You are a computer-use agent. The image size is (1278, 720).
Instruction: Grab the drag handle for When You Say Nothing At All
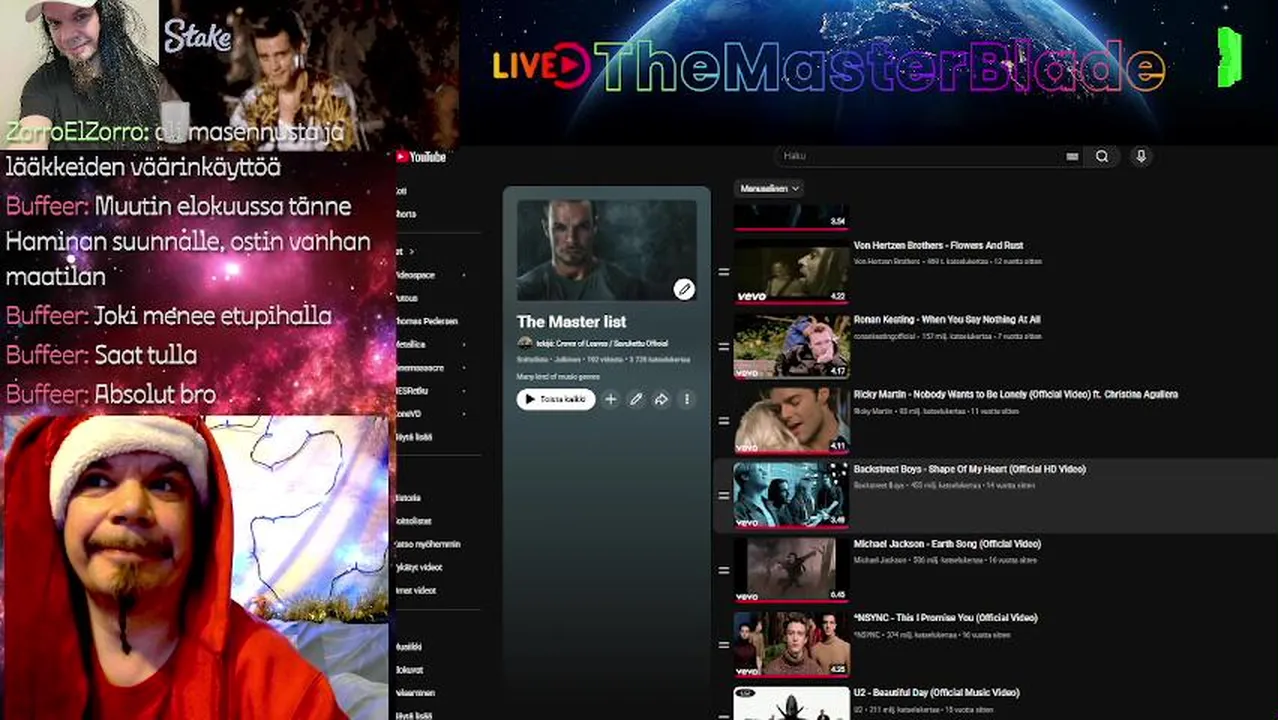click(x=723, y=346)
